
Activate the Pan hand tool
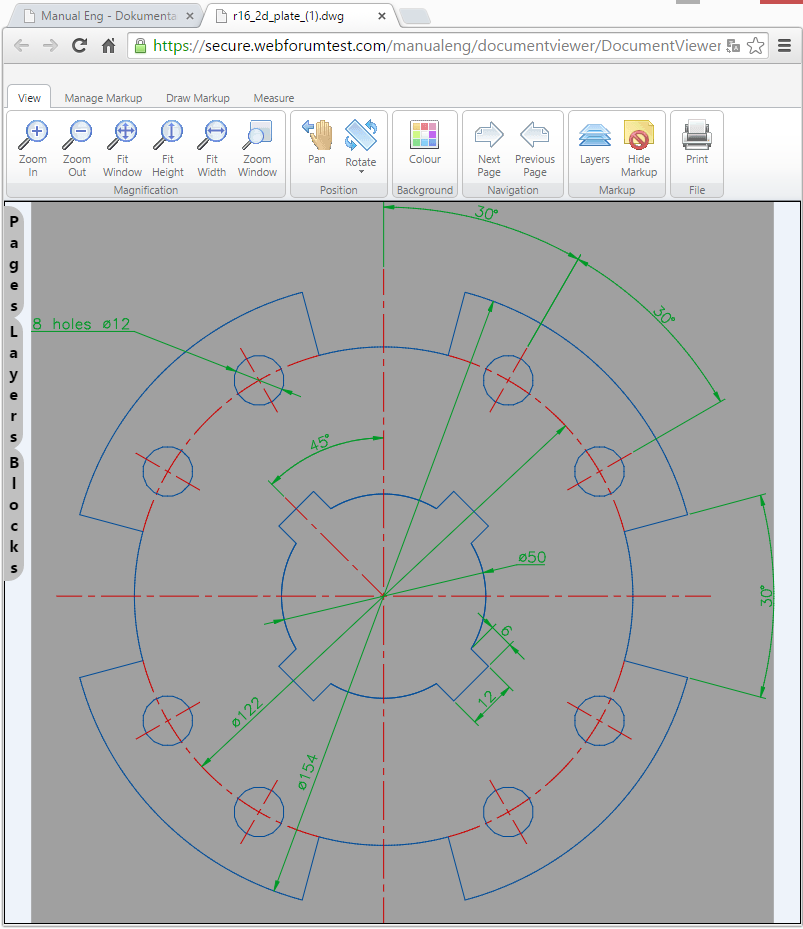pyautogui.click(x=317, y=142)
